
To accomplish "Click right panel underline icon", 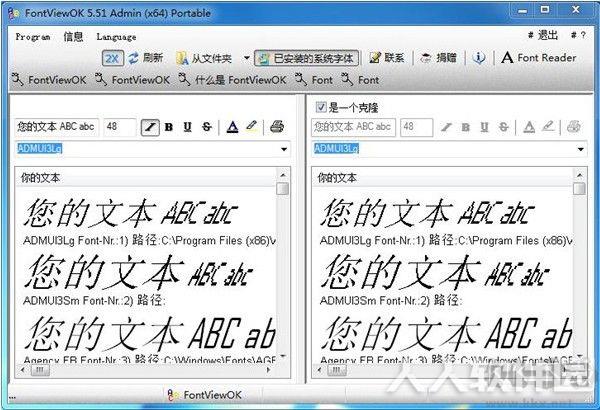I will point(484,127).
